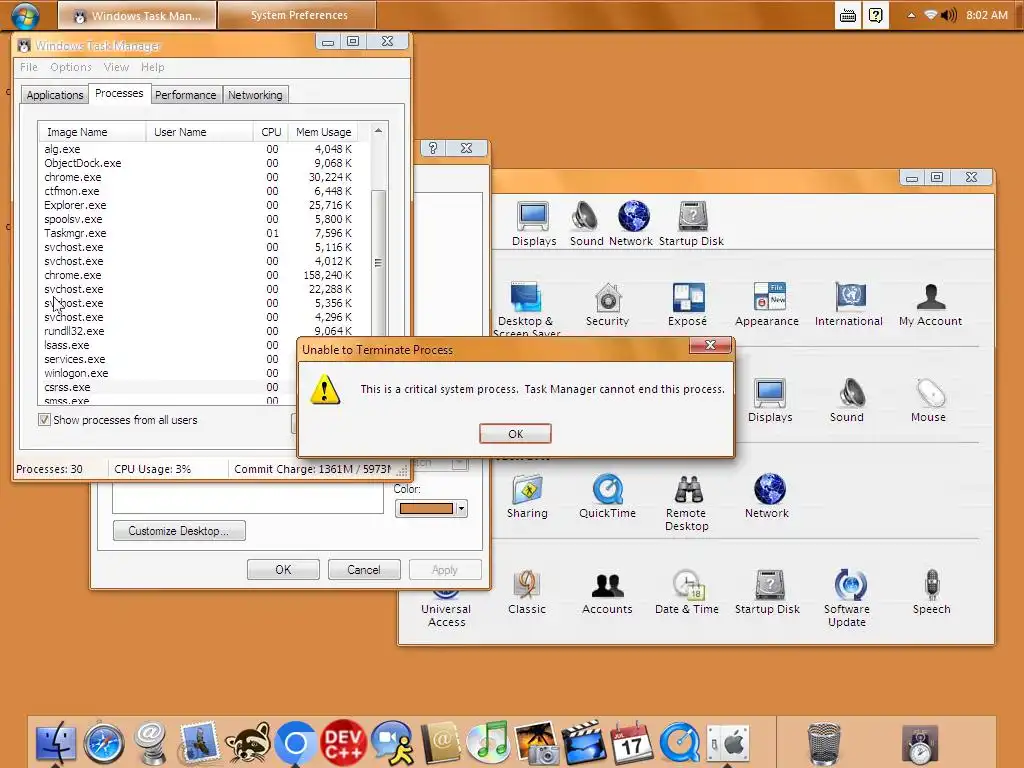This screenshot has height=768, width=1024.
Task: Select the Taskmgr.exe process row
Action: [204, 233]
